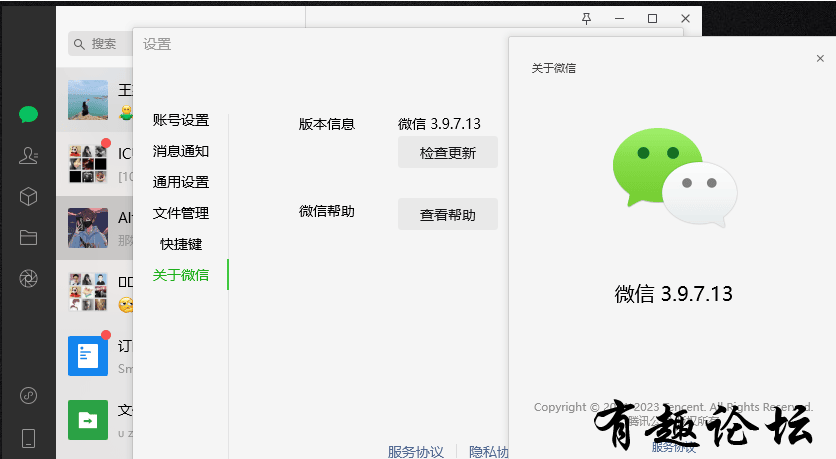The image size is (836, 459).
Task: Click the 搜索 search field in chat list
Action: [x=100, y=44]
